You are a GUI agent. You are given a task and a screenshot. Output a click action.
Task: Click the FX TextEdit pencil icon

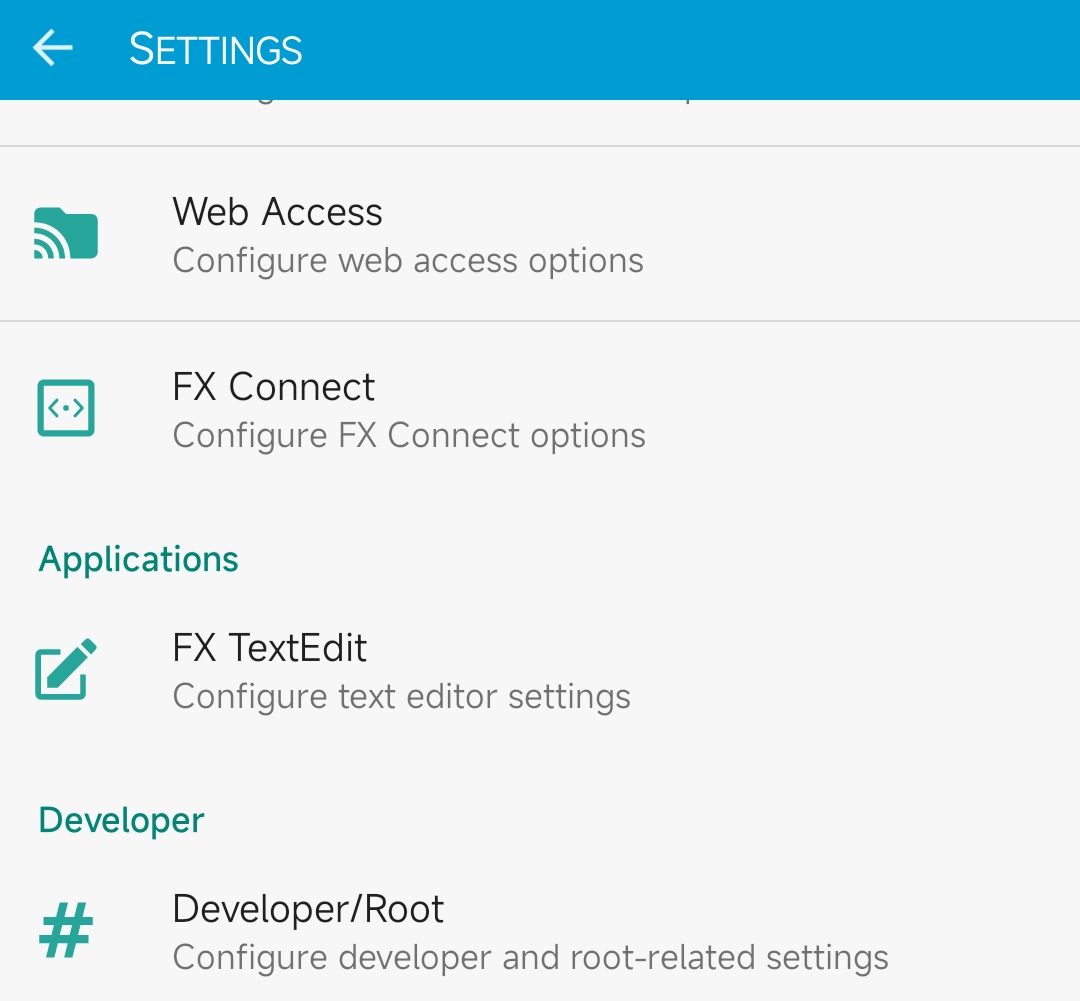[66, 669]
